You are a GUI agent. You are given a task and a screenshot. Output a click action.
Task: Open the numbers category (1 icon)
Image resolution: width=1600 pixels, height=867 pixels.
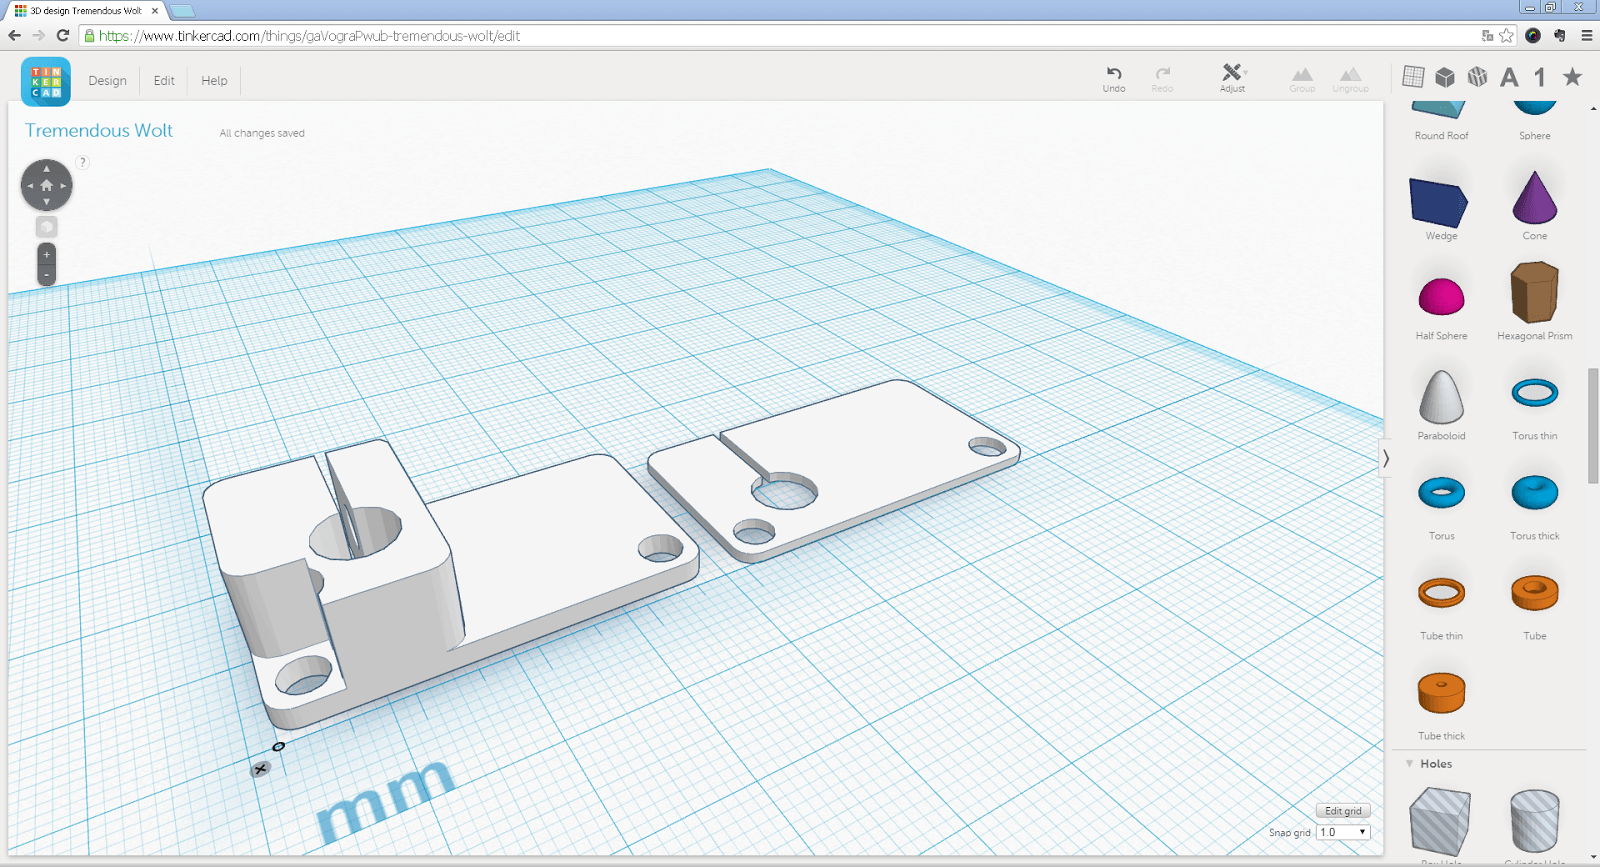[1540, 77]
